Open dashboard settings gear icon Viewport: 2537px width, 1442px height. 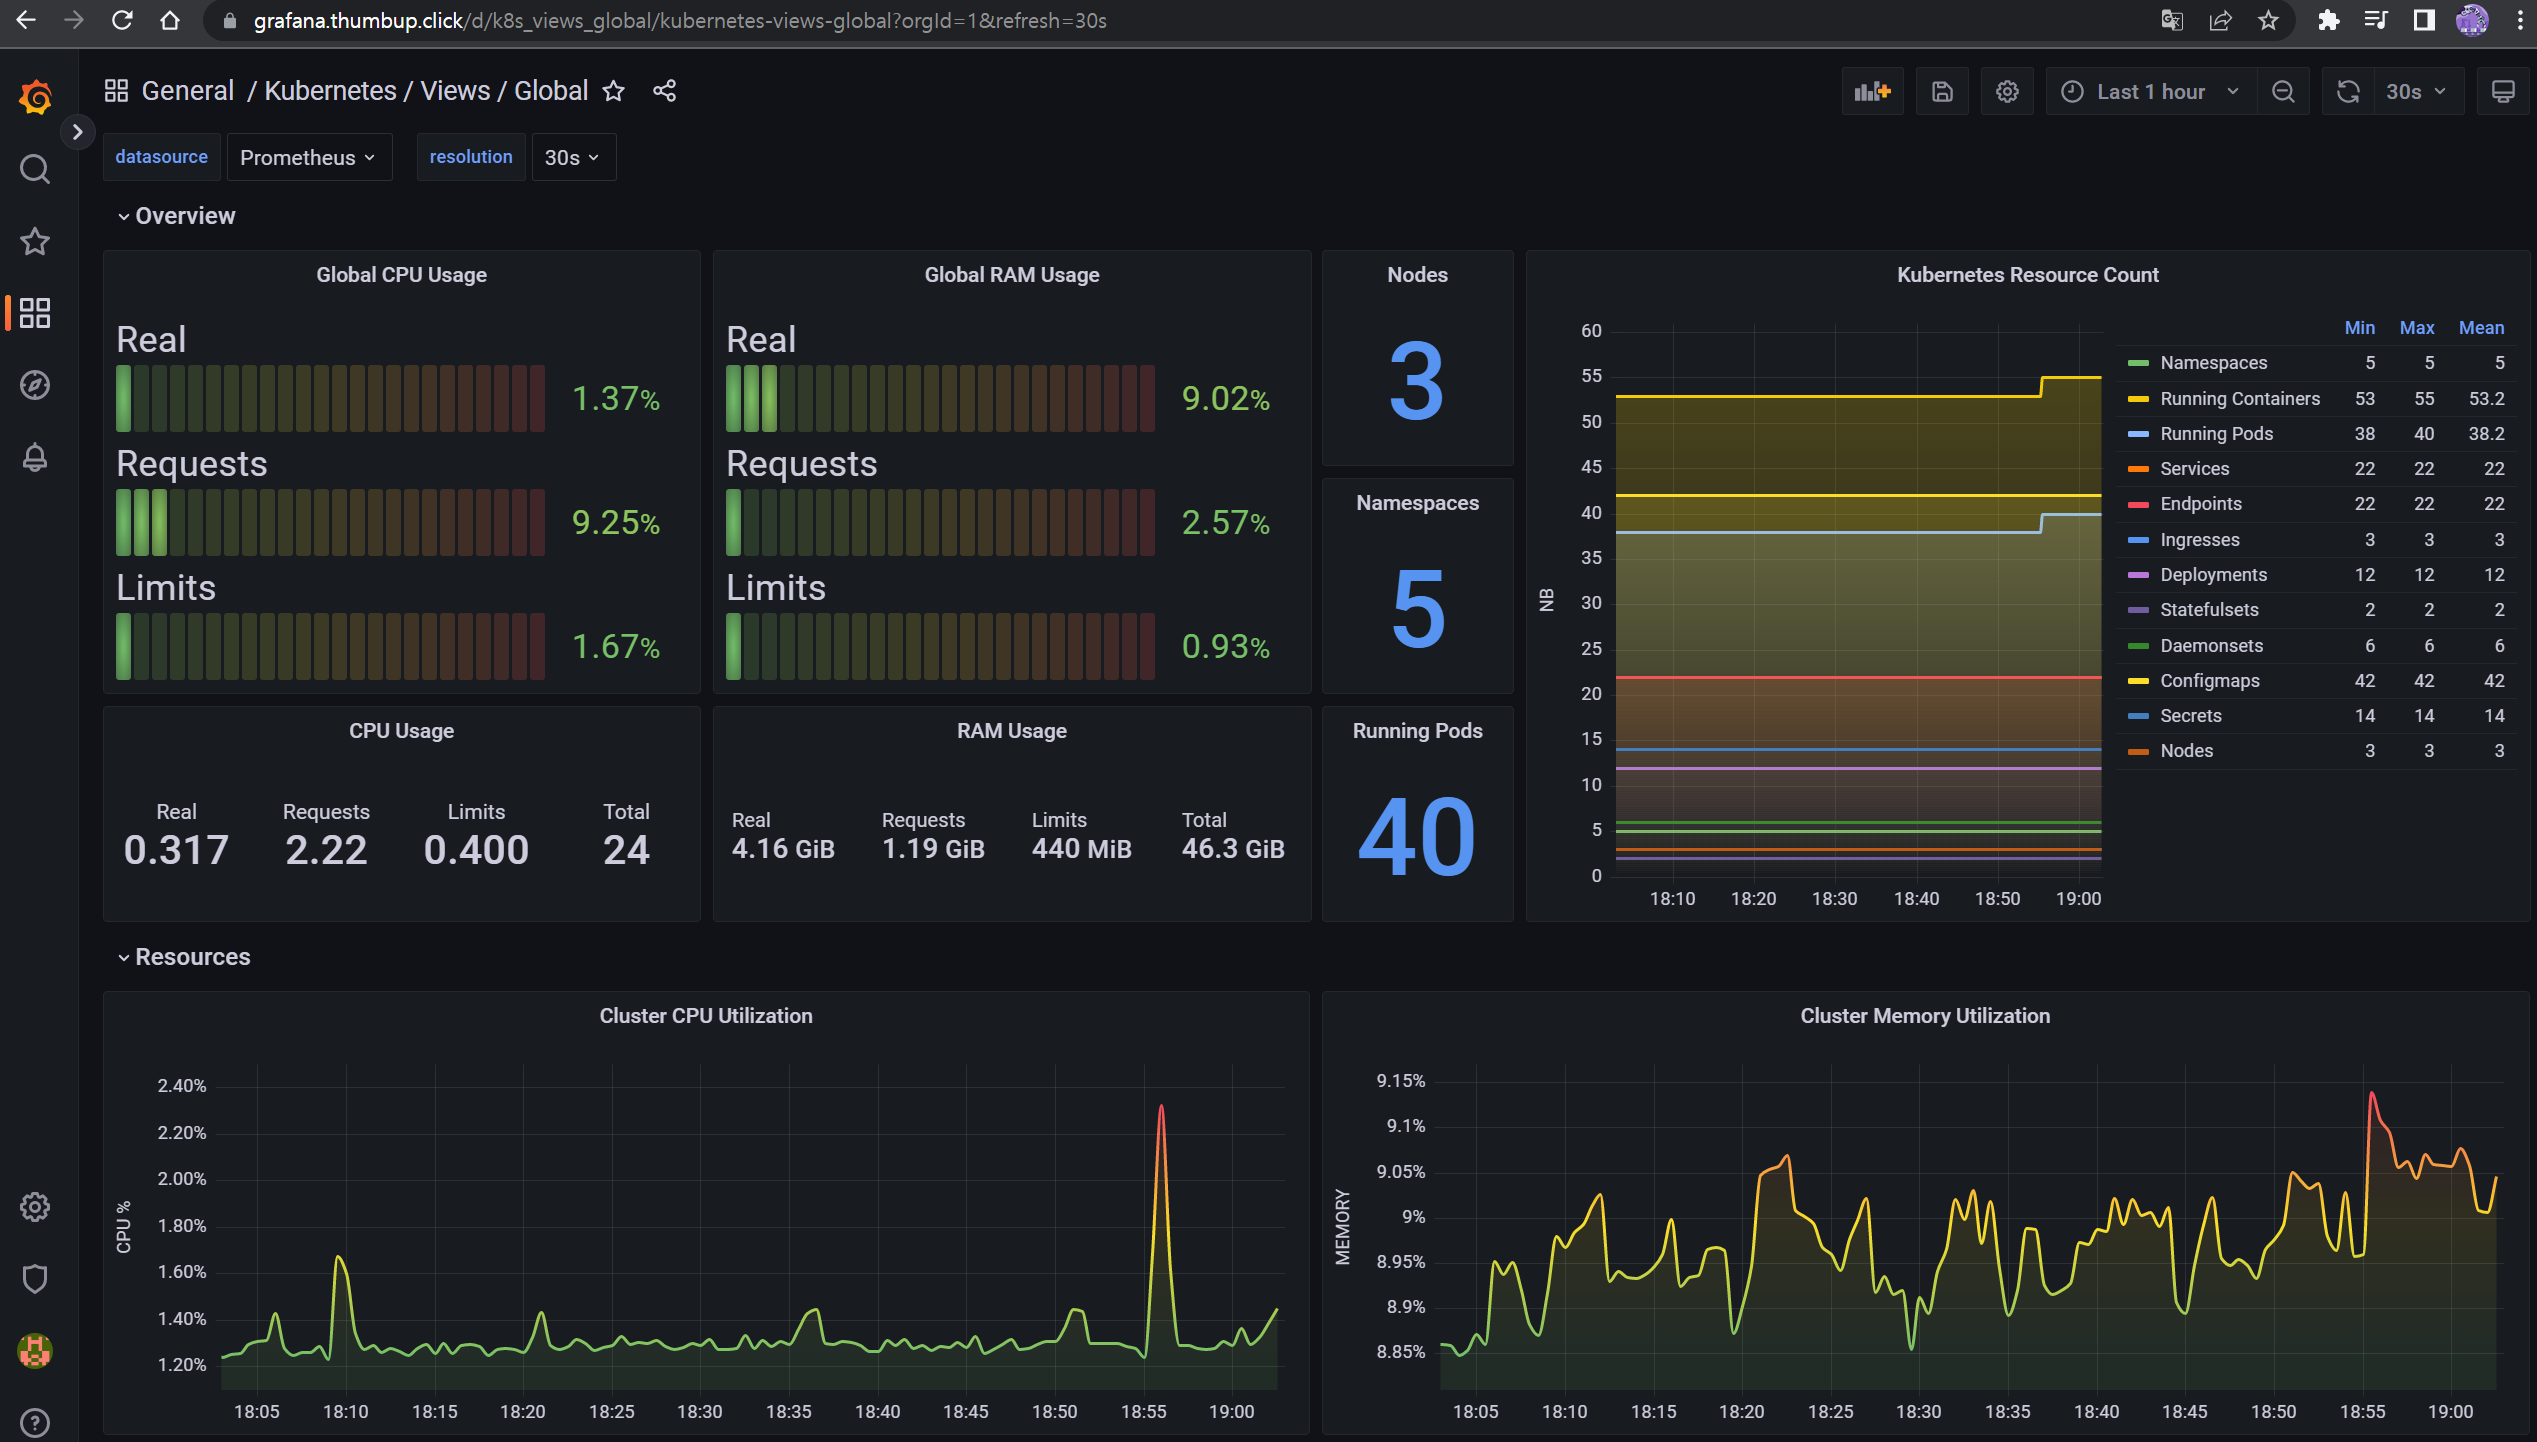coord(2007,92)
